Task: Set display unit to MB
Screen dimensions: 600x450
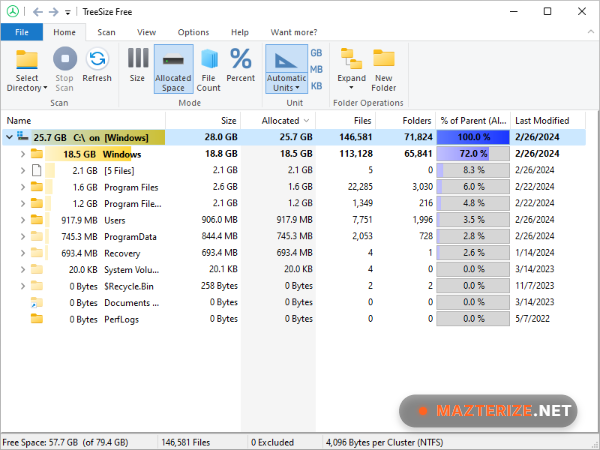Action: coord(316,69)
